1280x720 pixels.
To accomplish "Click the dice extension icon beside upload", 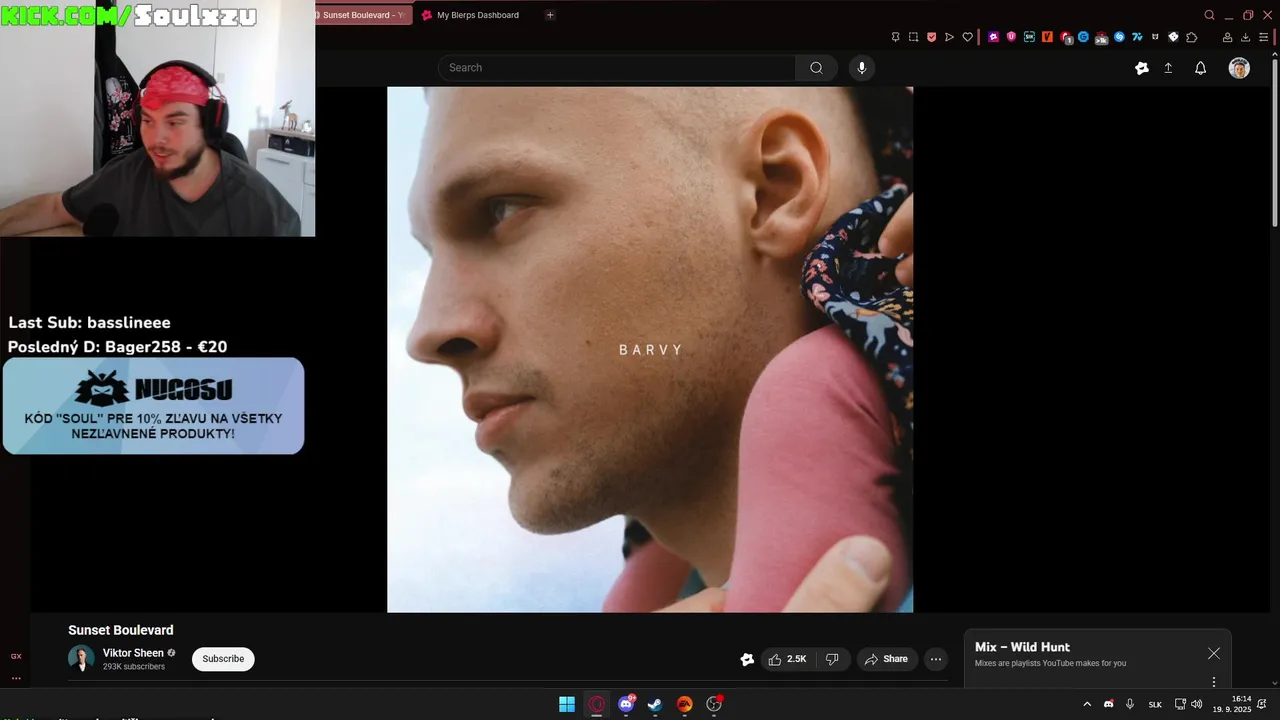I will pos(1142,68).
